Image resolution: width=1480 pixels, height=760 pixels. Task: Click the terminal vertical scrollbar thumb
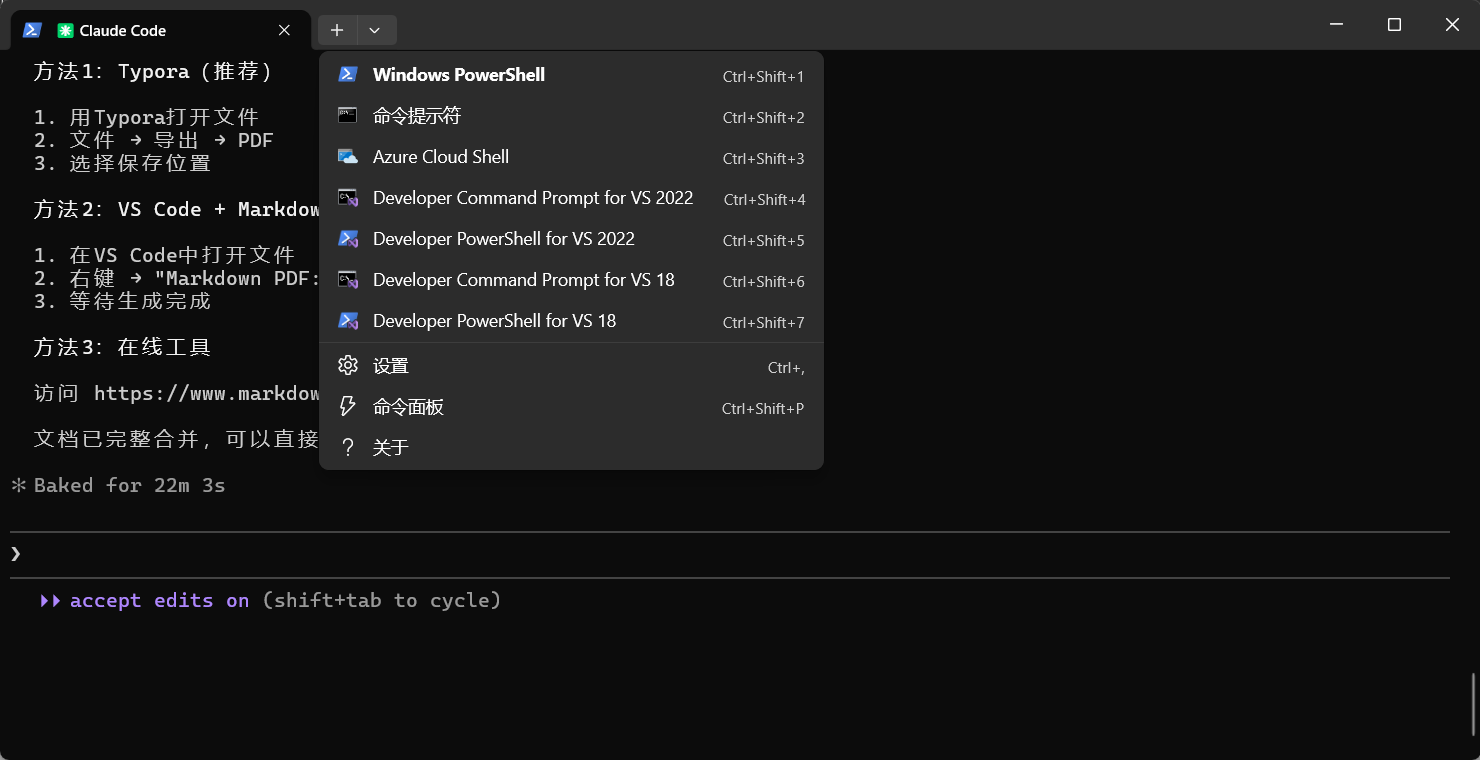[x=1473, y=704]
